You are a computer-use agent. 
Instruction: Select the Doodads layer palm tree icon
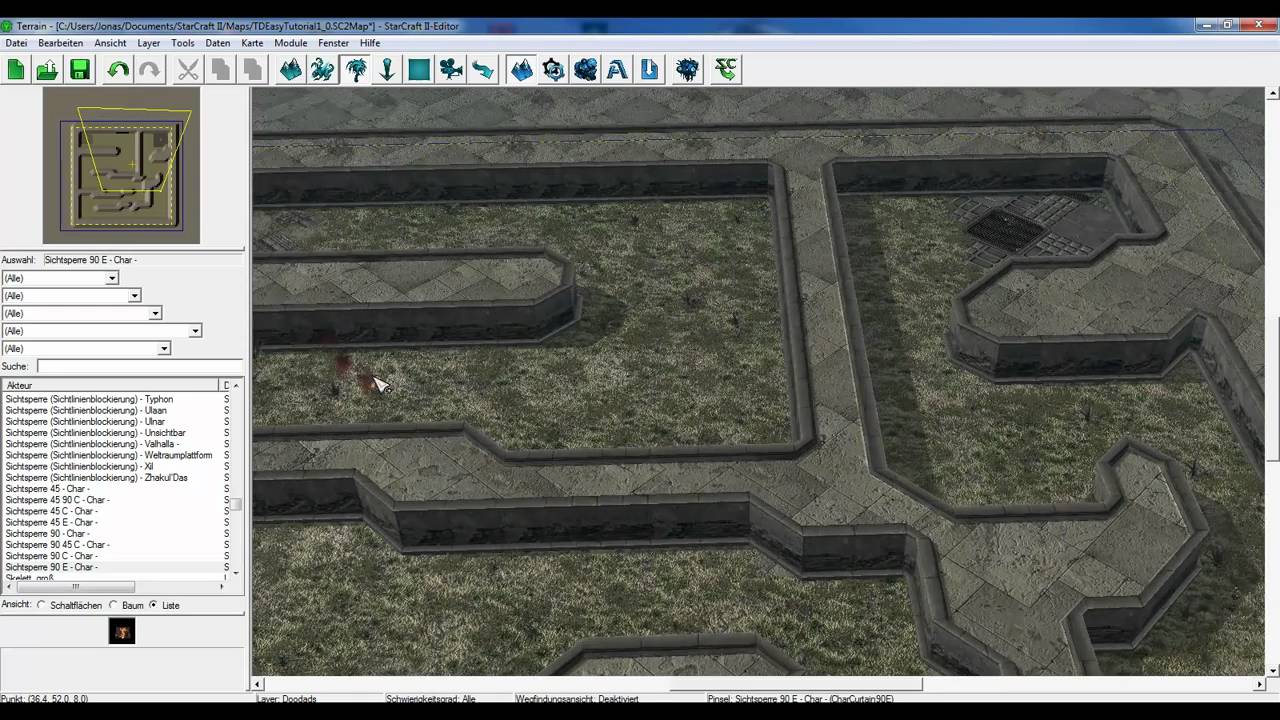(x=355, y=69)
